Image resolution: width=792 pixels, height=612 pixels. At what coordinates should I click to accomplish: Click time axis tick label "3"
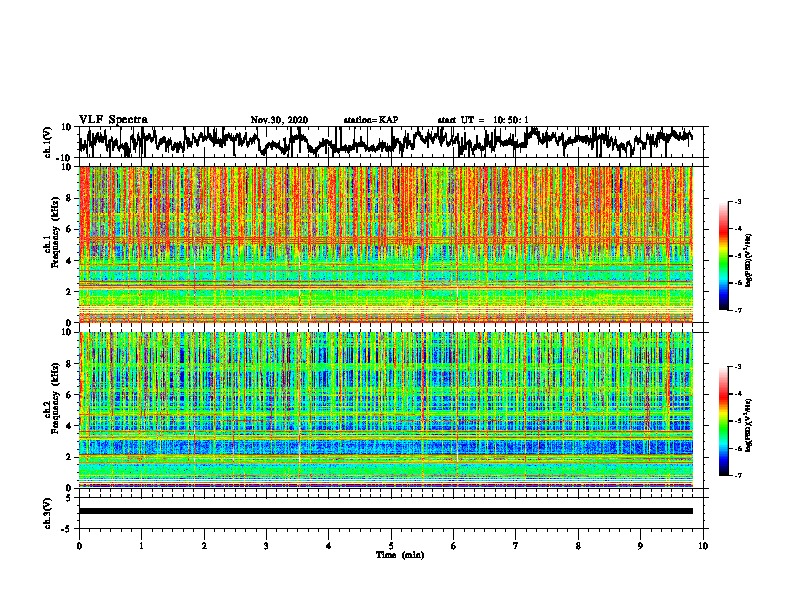(266, 546)
